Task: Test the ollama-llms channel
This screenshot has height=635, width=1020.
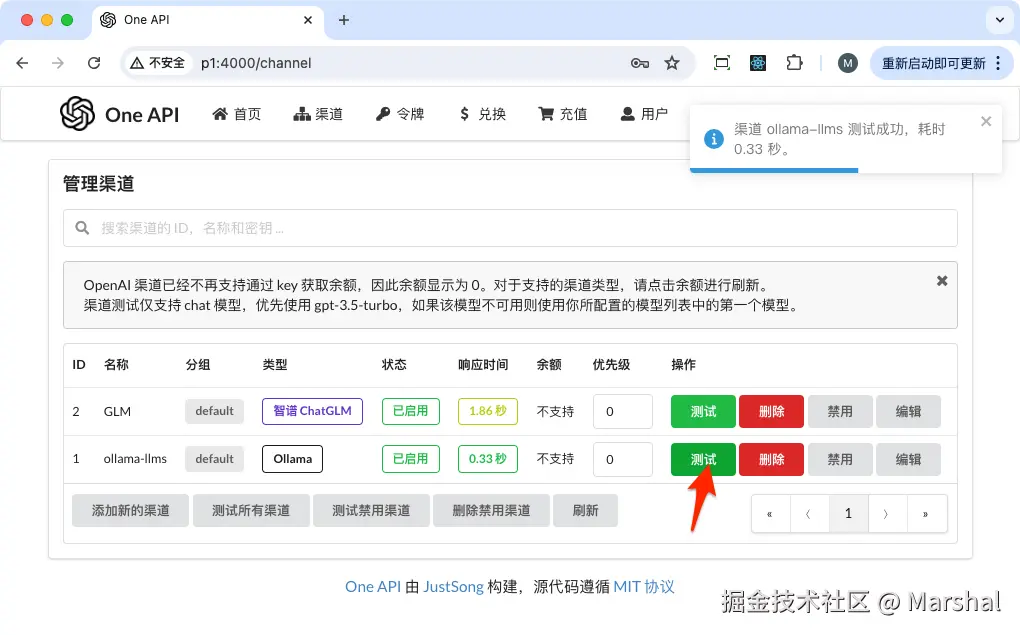Action: (703, 459)
